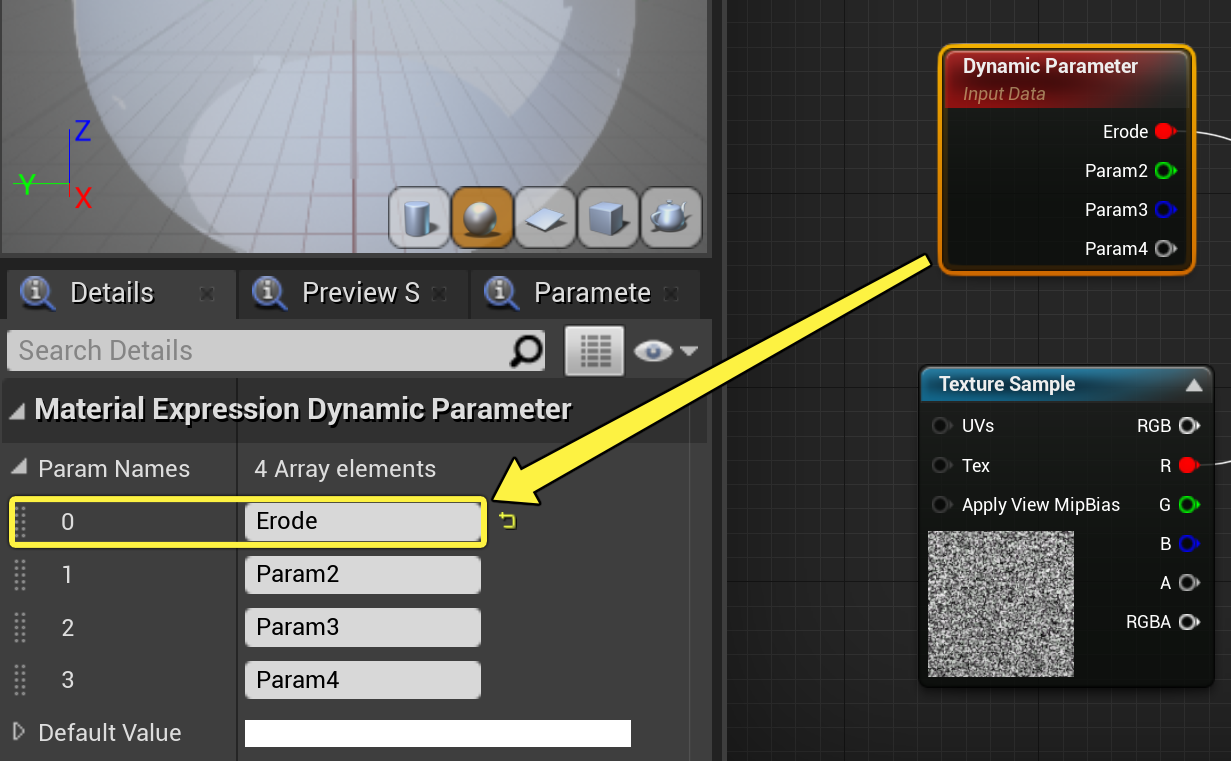
Task: Reset Erode param name to default
Action: tap(507, 521)
